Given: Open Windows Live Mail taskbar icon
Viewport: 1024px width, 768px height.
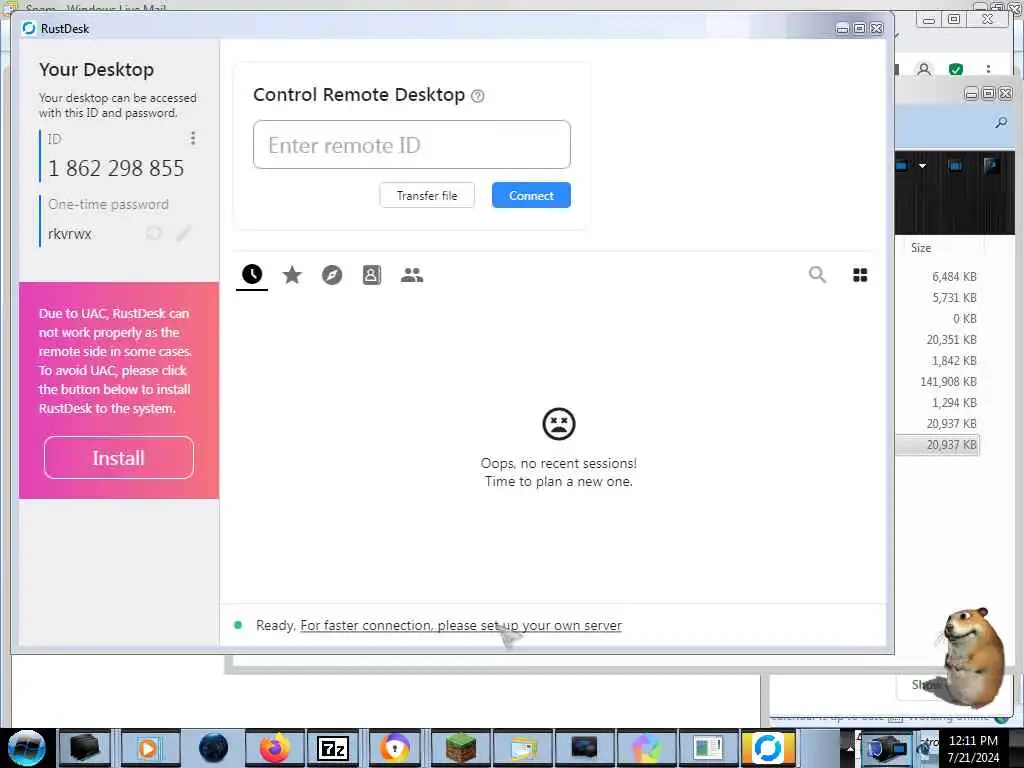Looking at the screenshot, I should point(524,748).
